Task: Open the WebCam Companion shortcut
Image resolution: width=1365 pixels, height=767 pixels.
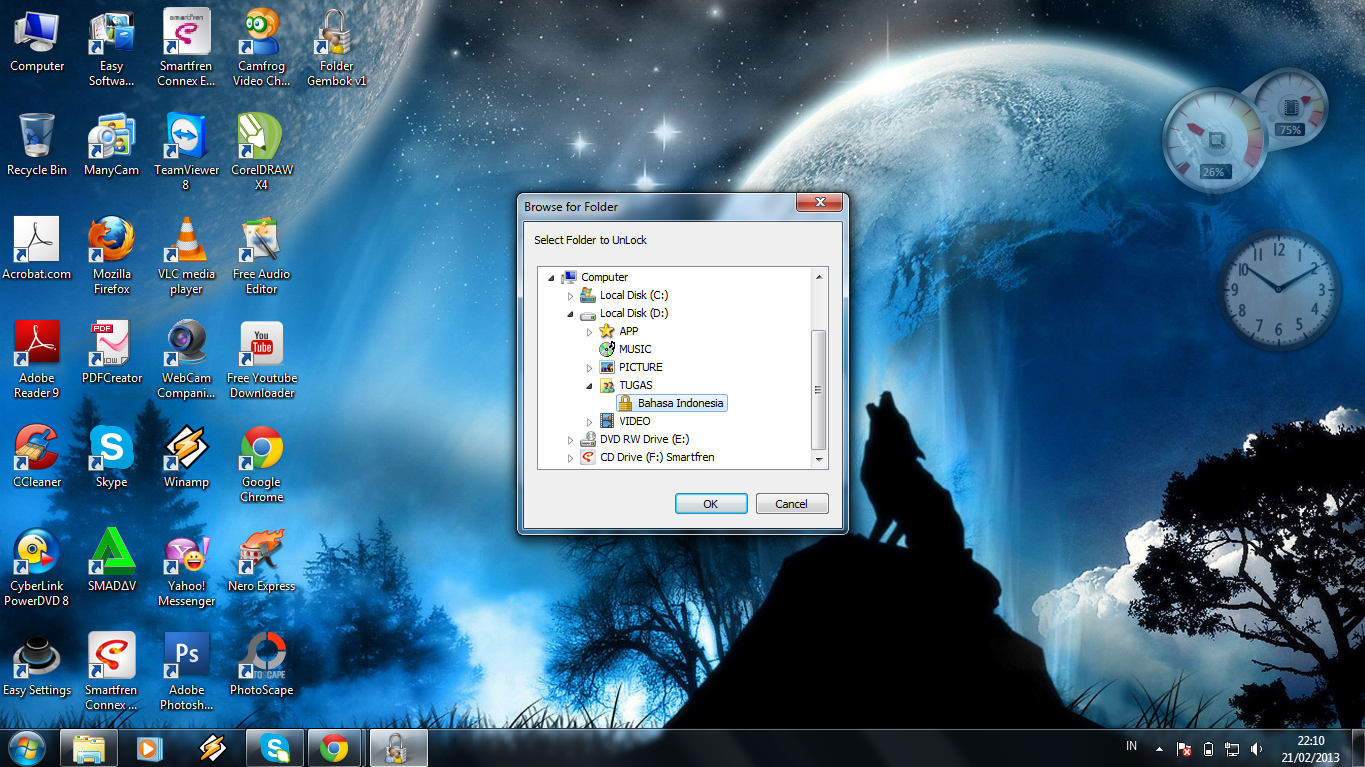Action: [x=187, y=360]
